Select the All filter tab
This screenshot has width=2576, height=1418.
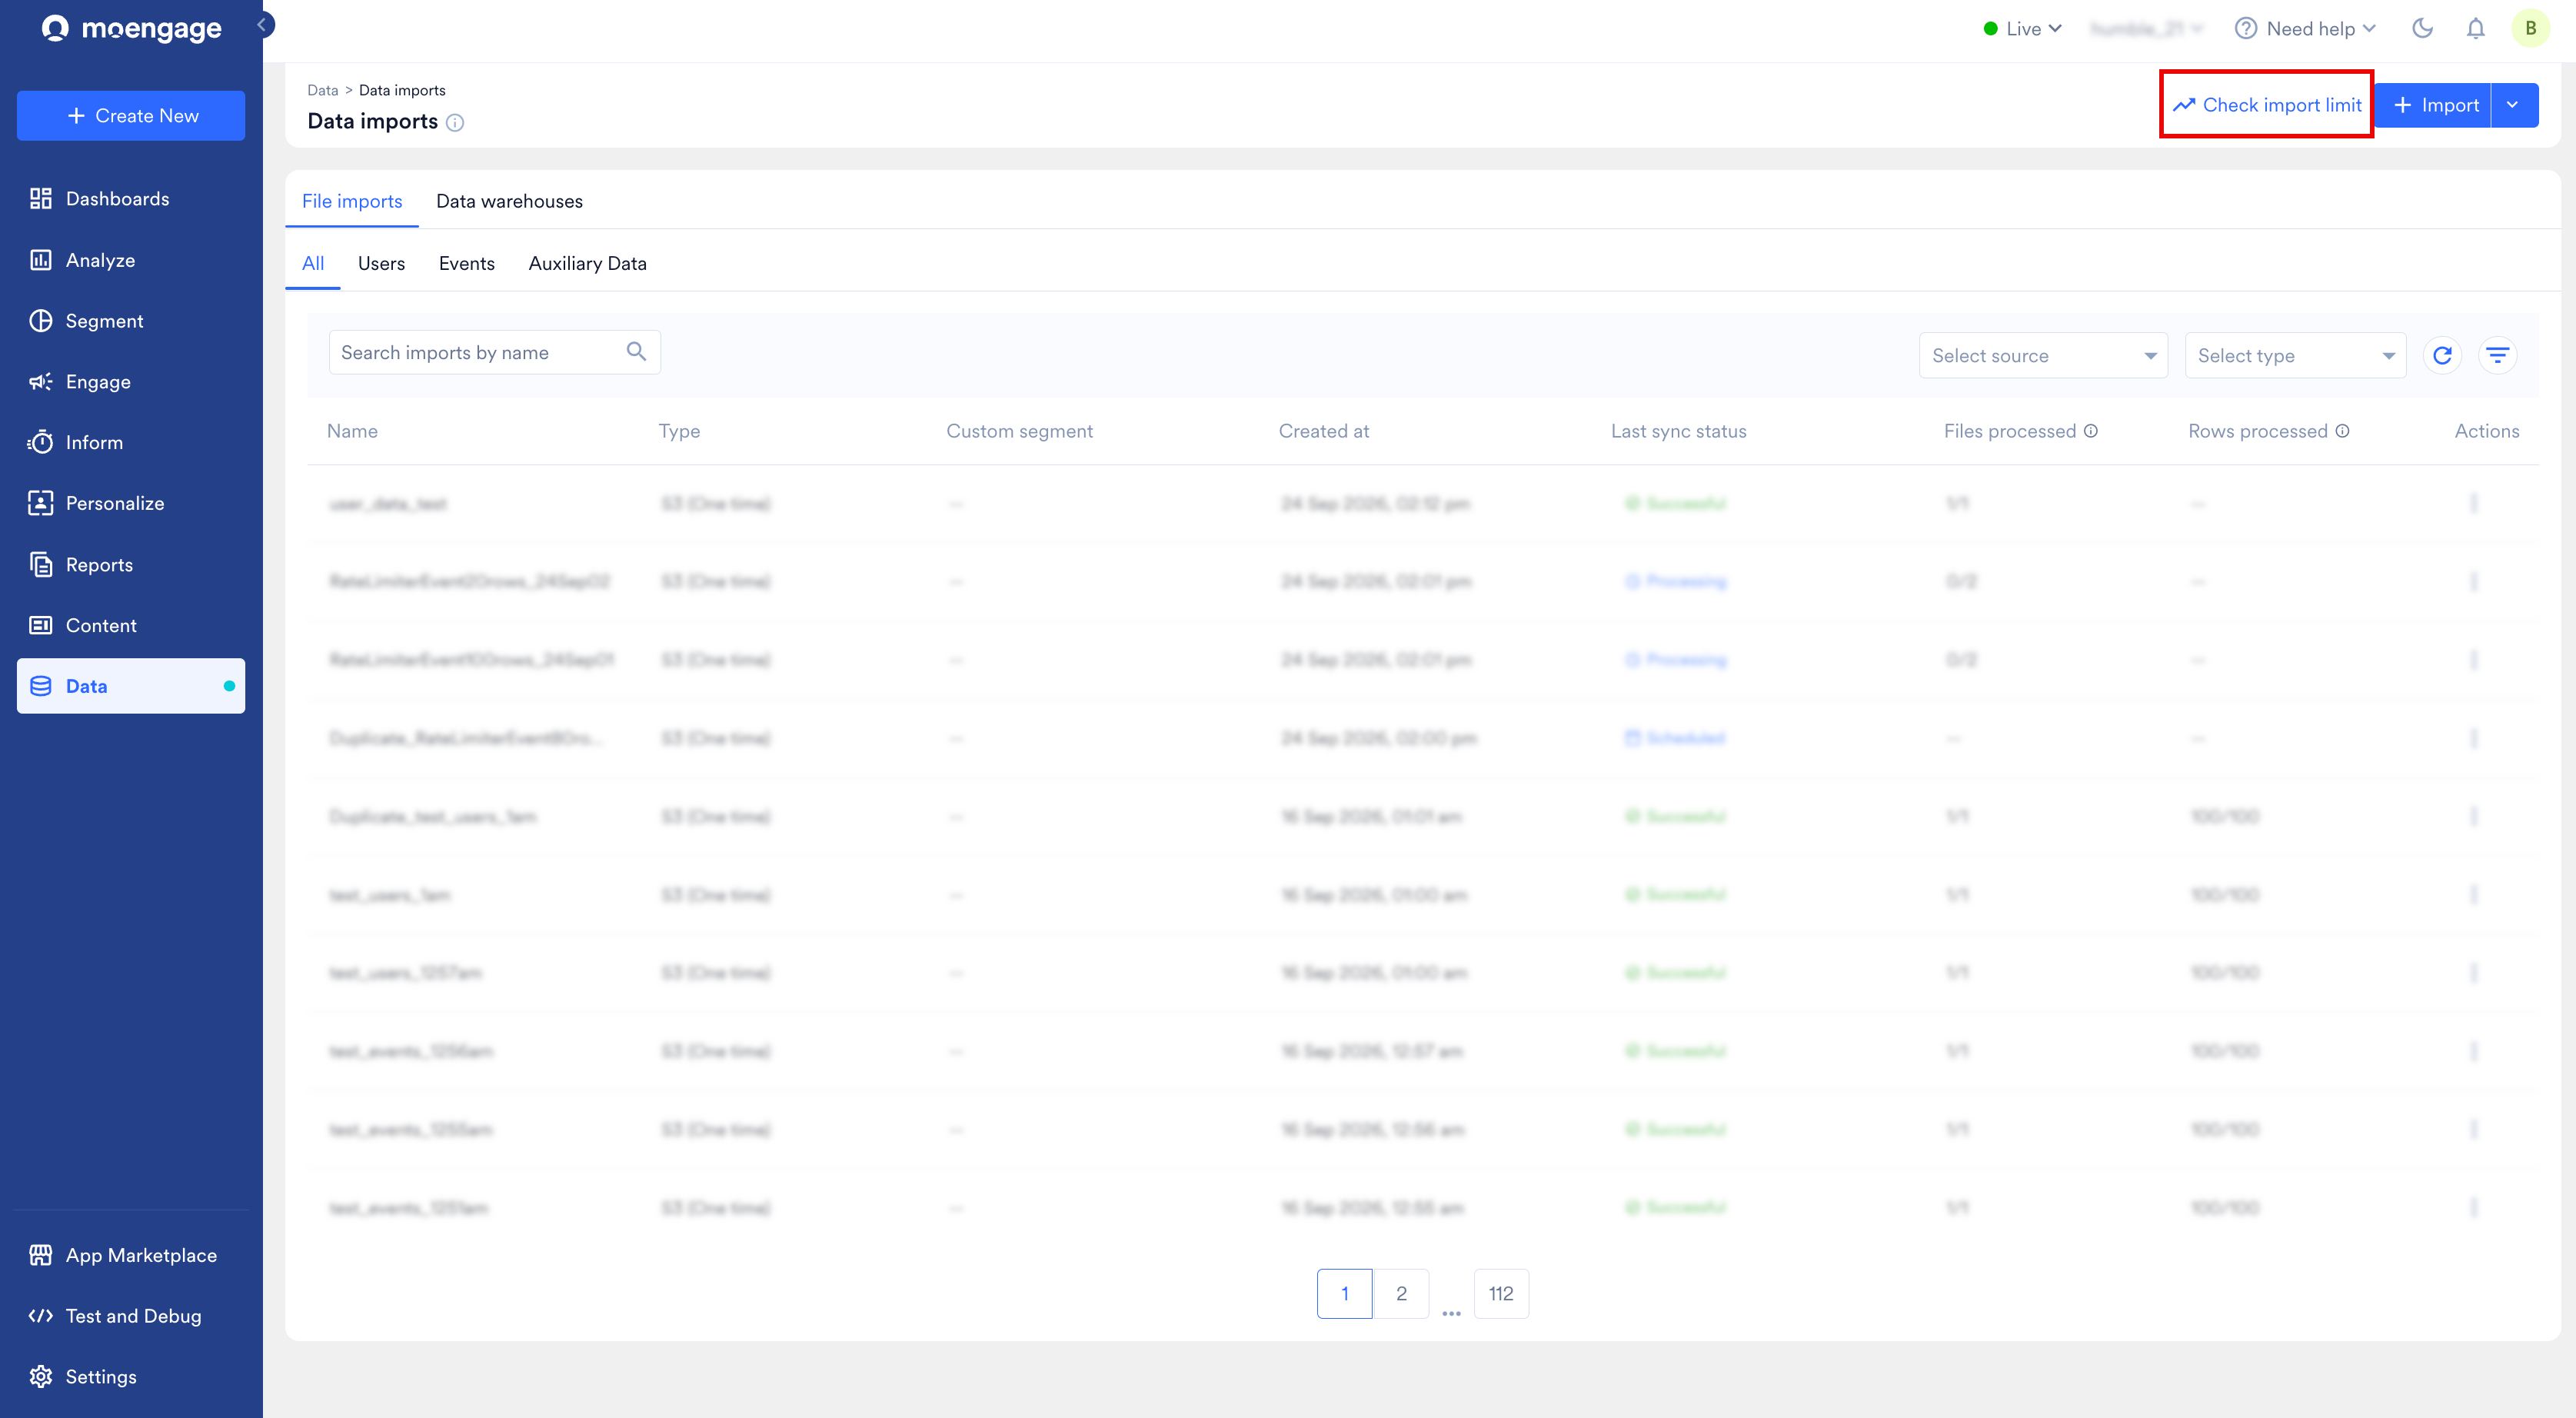click(313, 263)
